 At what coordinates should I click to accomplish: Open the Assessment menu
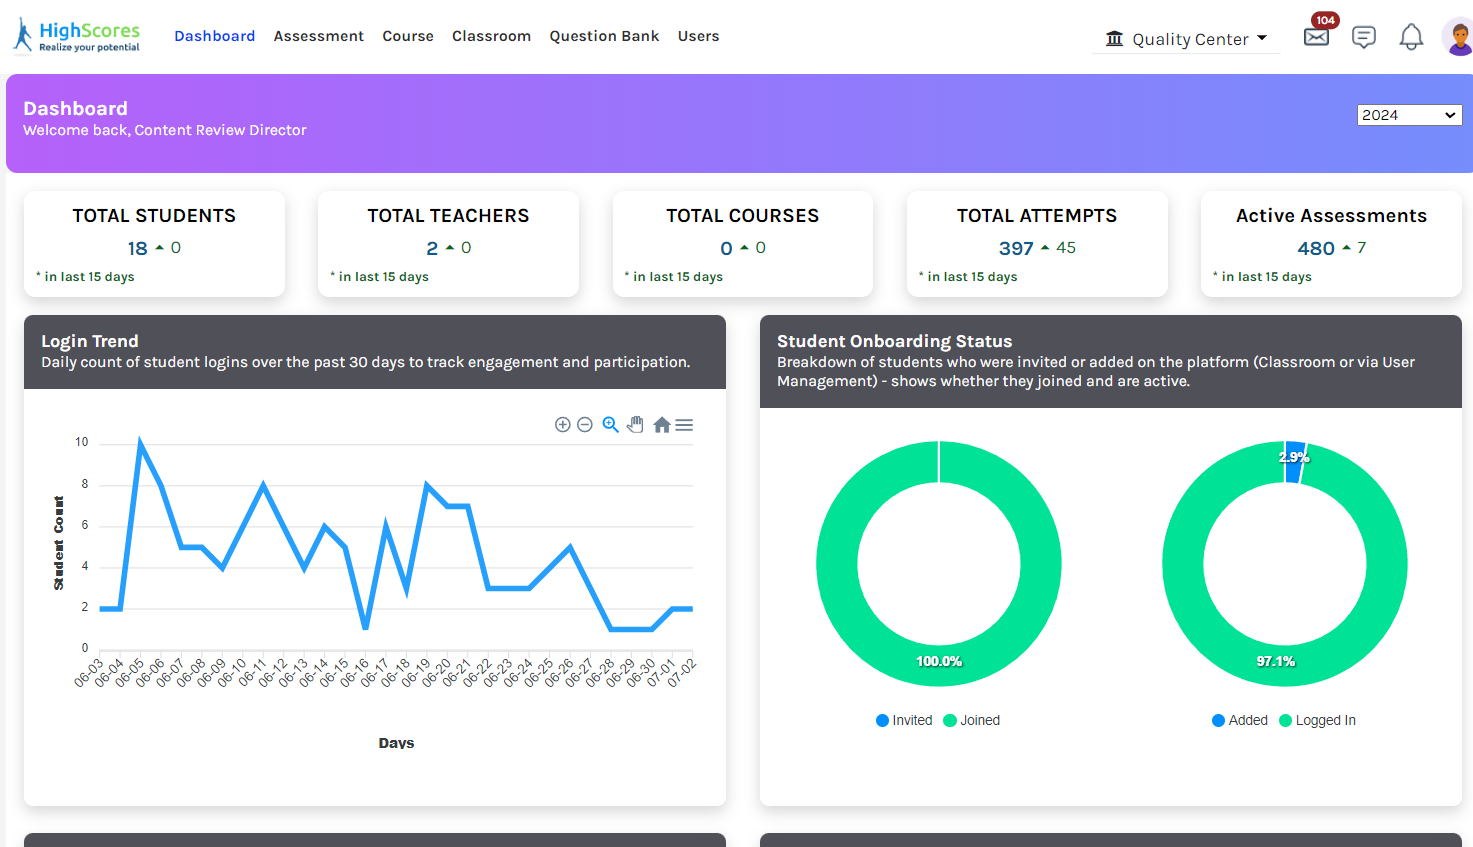[x=318, y=36]
